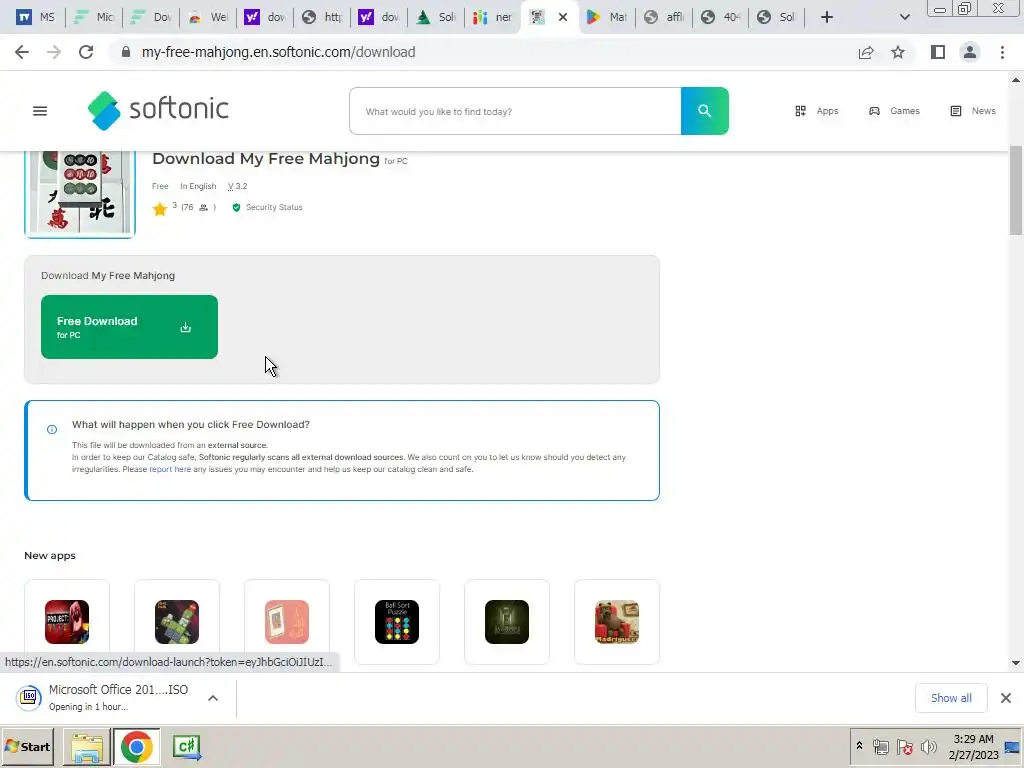Open a new browser tab

point(827,17)
